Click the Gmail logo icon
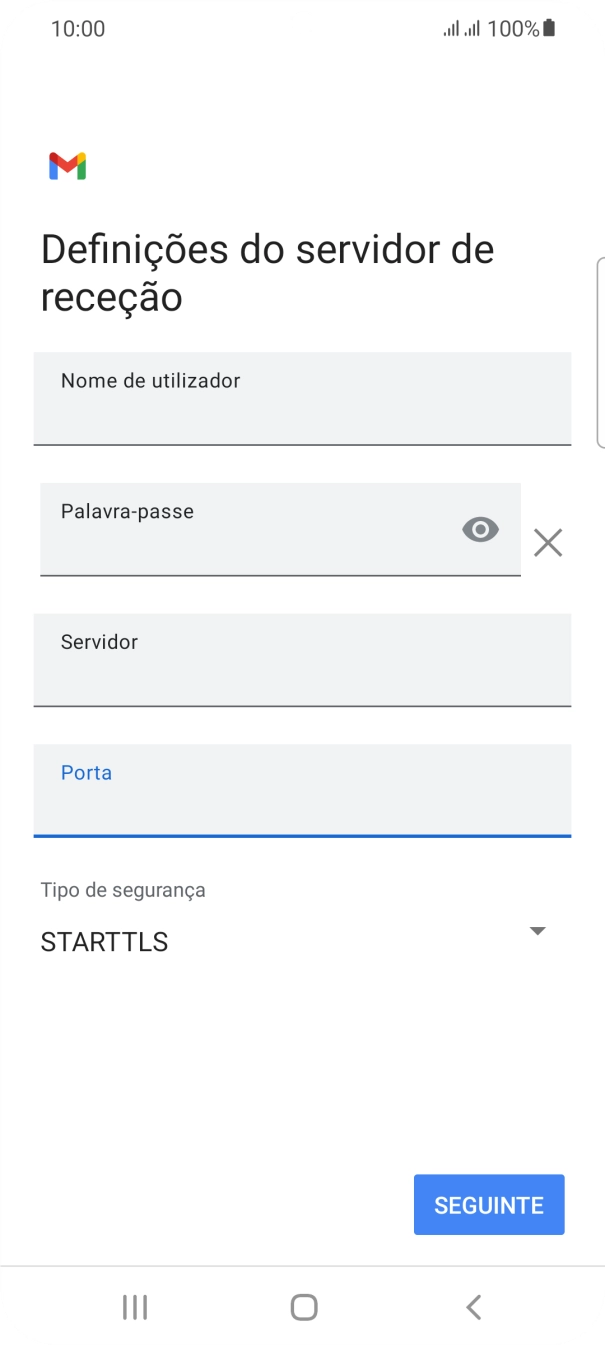The width and height of the screenshot is (605, 1346). [x=66, y=165]
